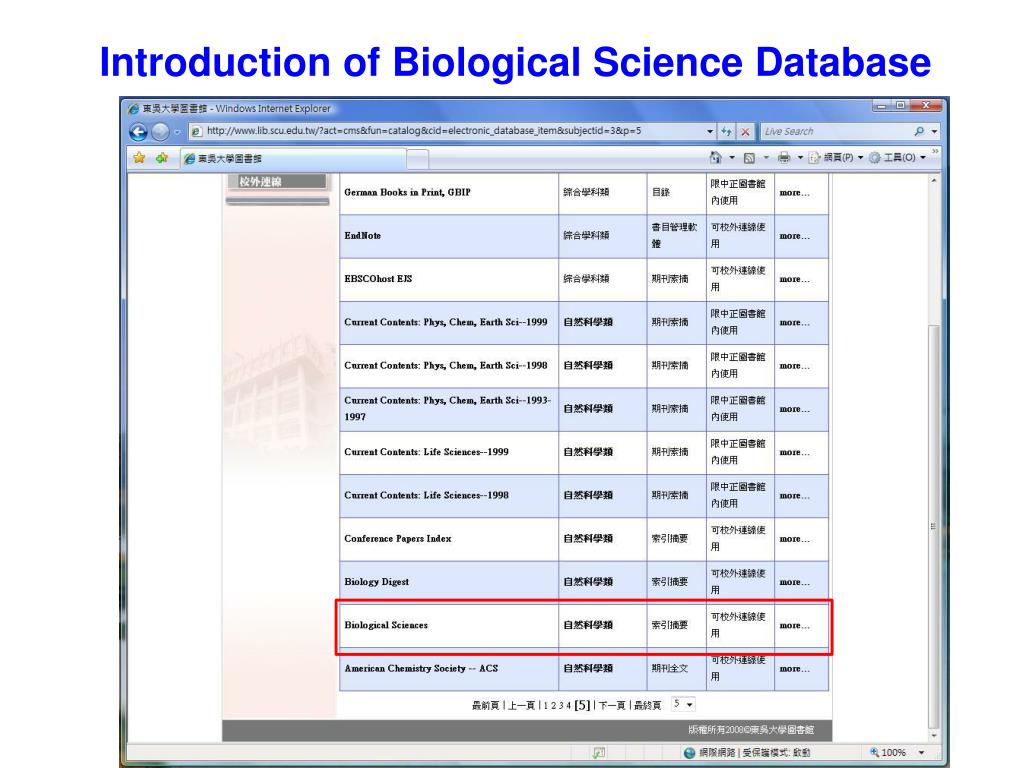Open search provider options dropdown arrow
Screen dimensions: 1024x768
[935, 131]
